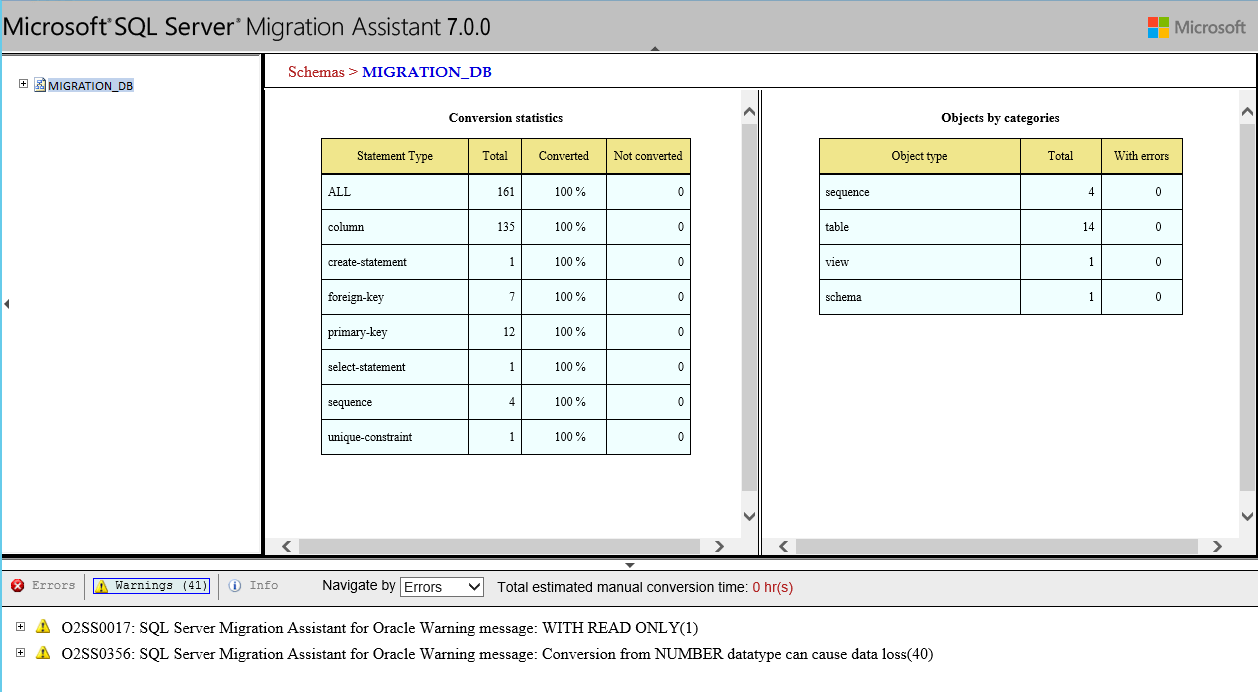Collapse the left tree panel arrow
This screenshot has width=1258, height=692.
[6, 303]
